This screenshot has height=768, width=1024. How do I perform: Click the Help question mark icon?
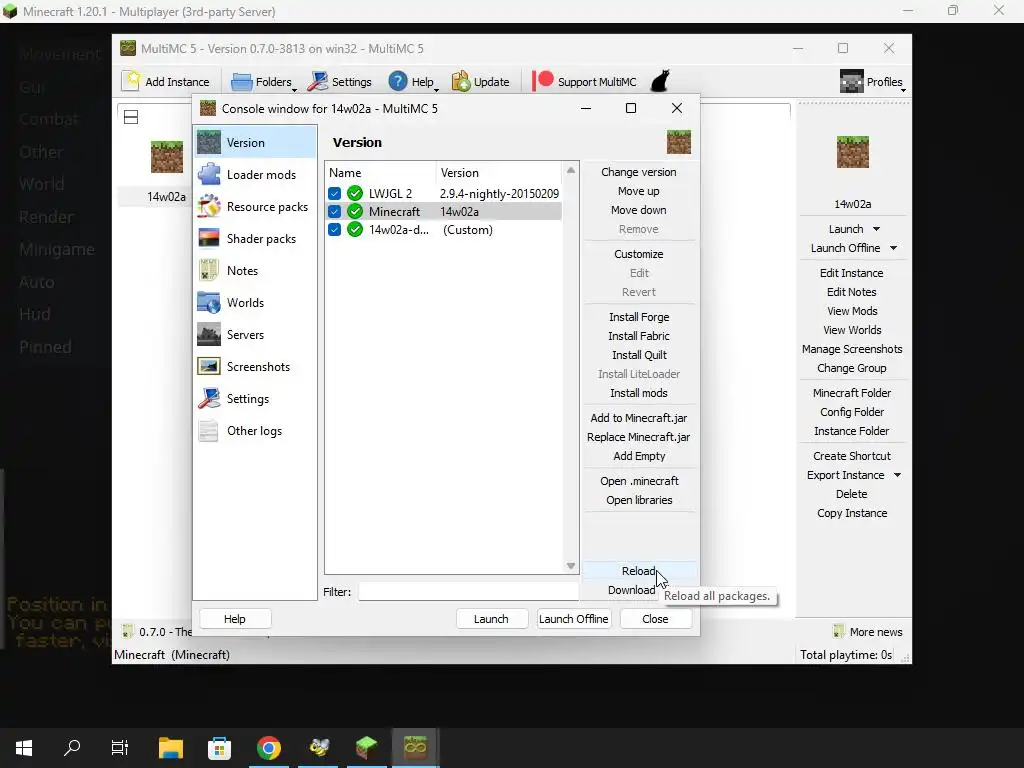coord(398,81)
